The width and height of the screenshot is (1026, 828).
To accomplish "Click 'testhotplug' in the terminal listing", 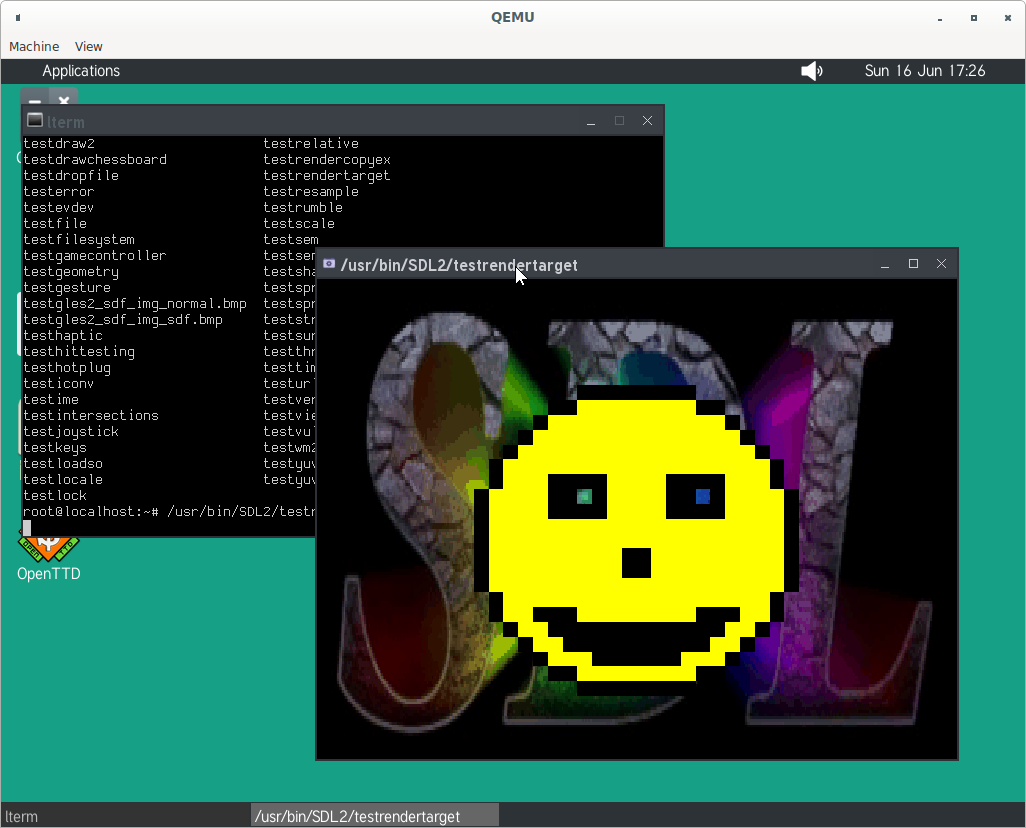I will (x=67, y=368).
